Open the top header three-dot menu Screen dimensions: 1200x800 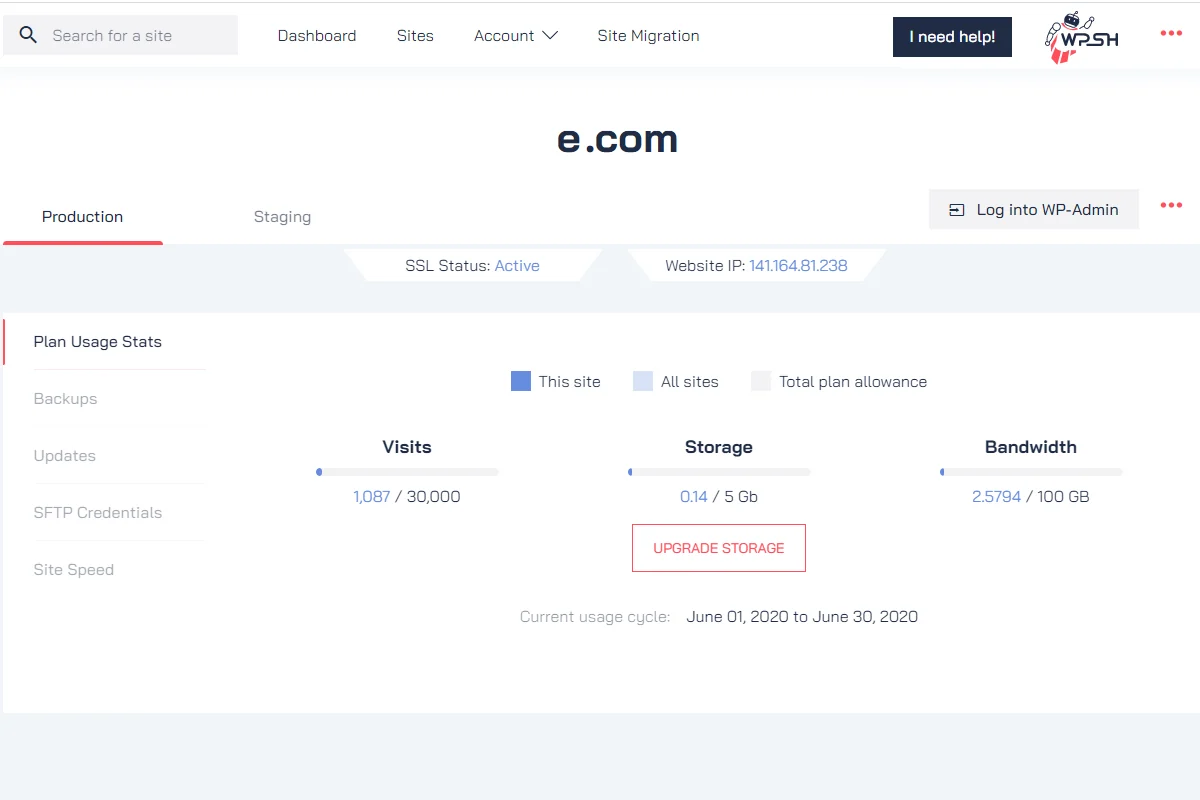coord(1170,34)
